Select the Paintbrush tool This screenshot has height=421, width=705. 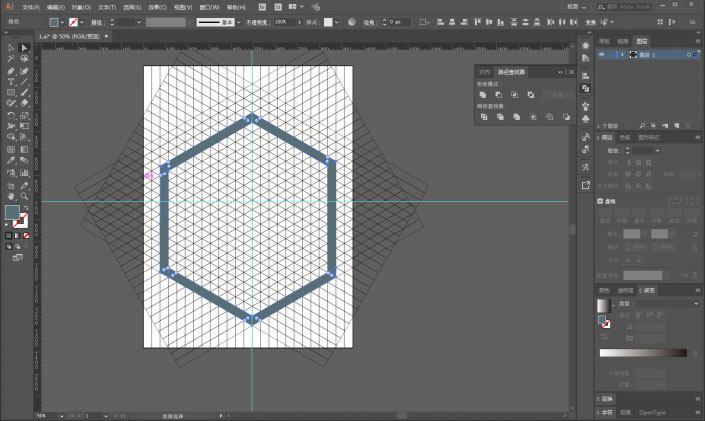tap(24, 93)
